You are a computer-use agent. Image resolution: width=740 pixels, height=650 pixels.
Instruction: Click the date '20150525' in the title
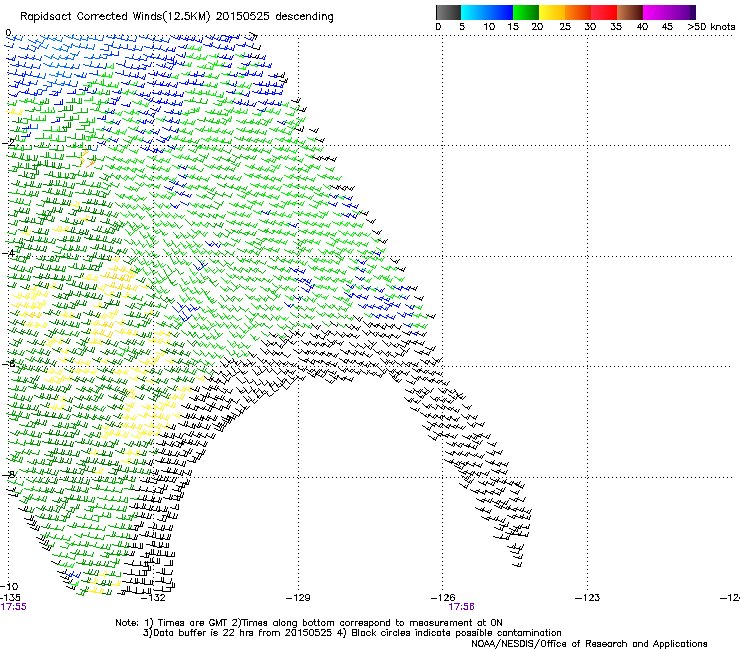click(243, 16)
